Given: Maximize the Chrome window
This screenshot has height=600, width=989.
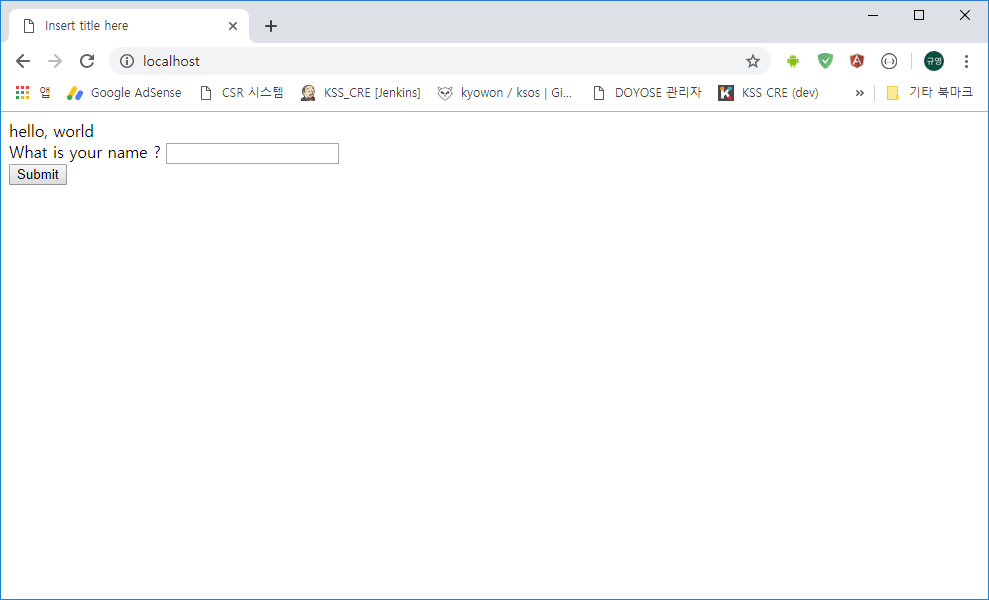Looking at the screenshot, I should click(919, 15).
